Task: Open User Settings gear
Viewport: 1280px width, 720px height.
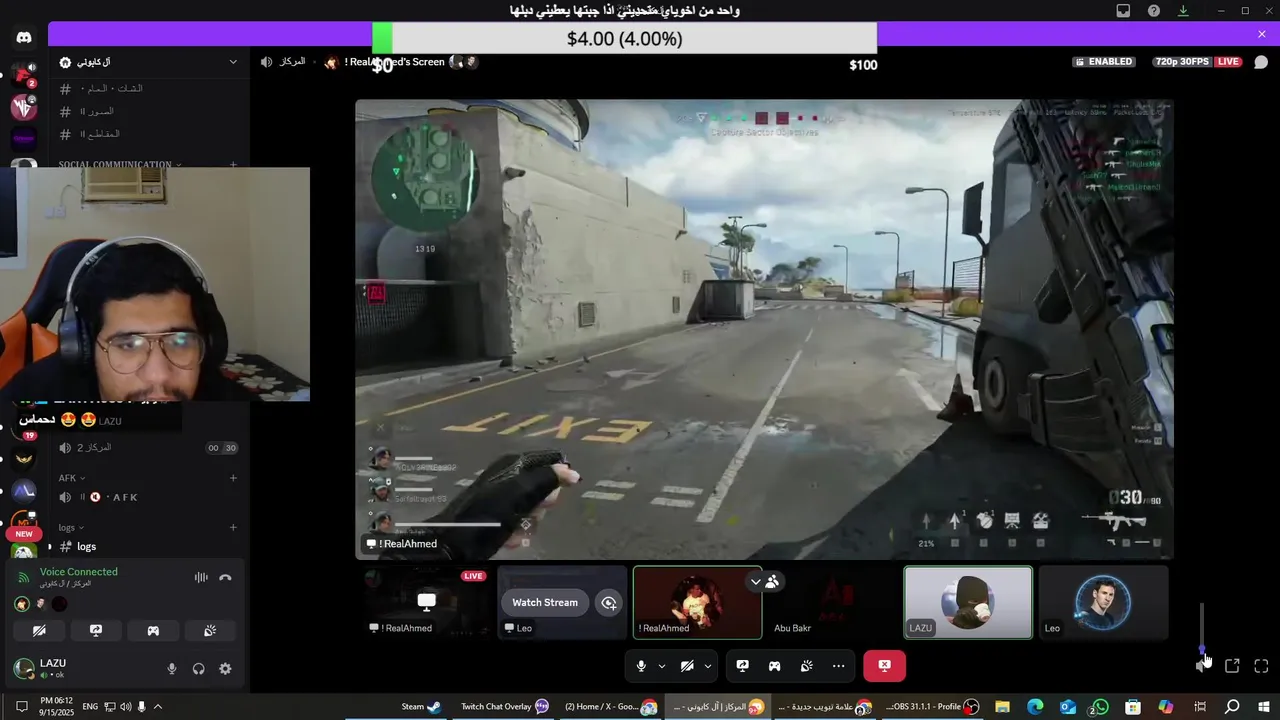Action: [x=225, y=669]
